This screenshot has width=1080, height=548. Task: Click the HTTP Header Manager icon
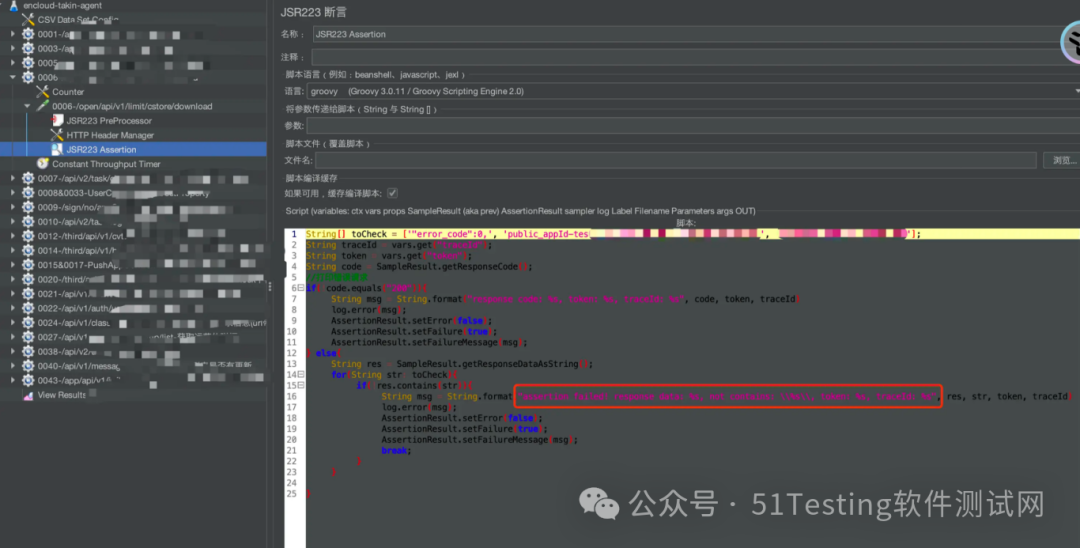(57, 135)
